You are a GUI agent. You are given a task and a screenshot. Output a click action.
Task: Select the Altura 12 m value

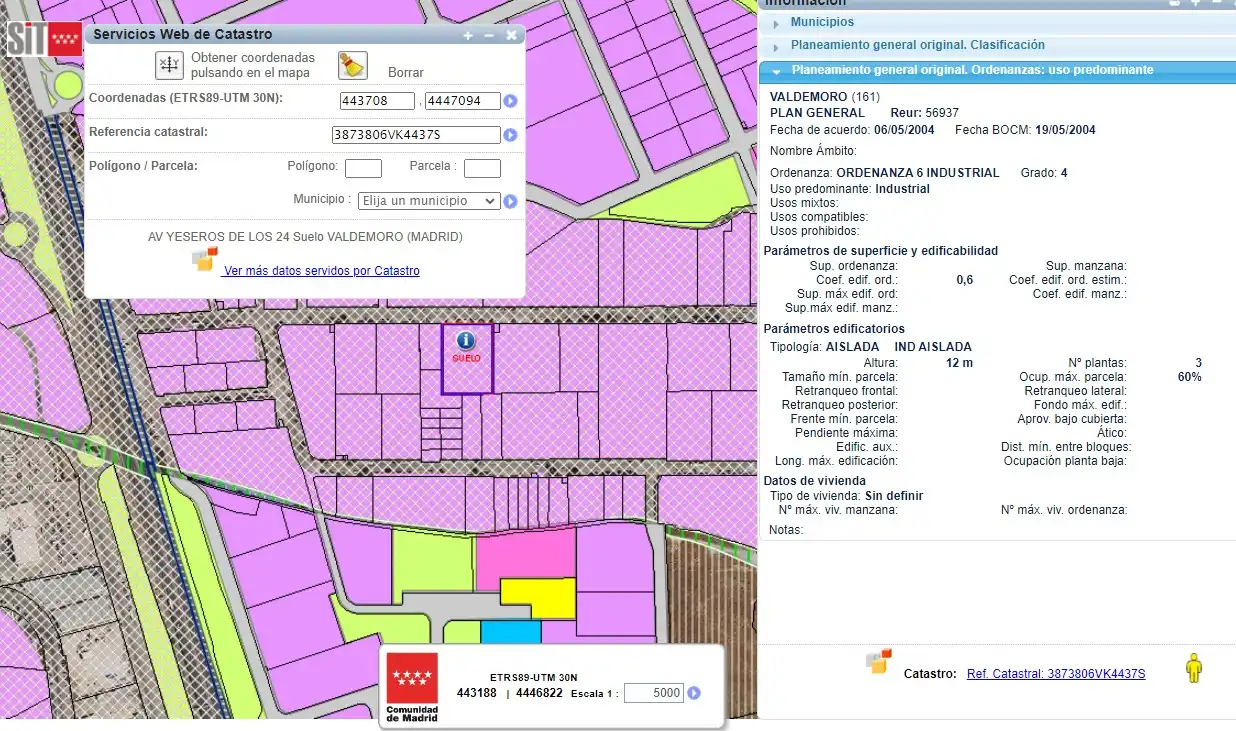coord(959,363)
